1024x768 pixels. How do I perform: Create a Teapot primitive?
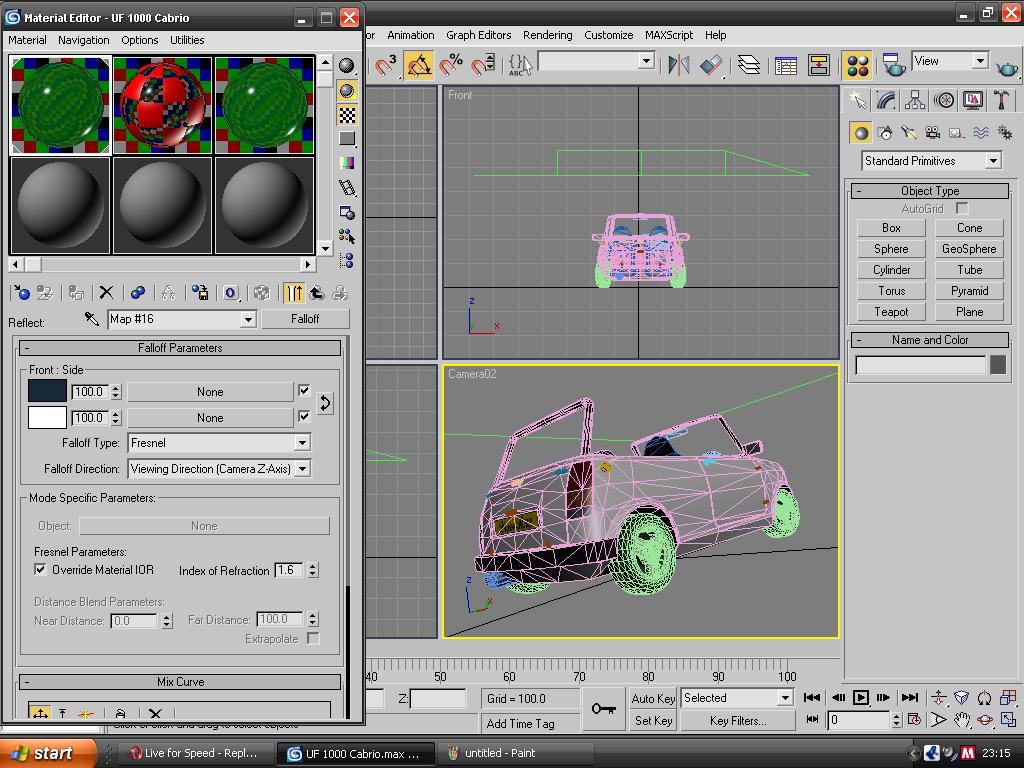tap(891, 312)
